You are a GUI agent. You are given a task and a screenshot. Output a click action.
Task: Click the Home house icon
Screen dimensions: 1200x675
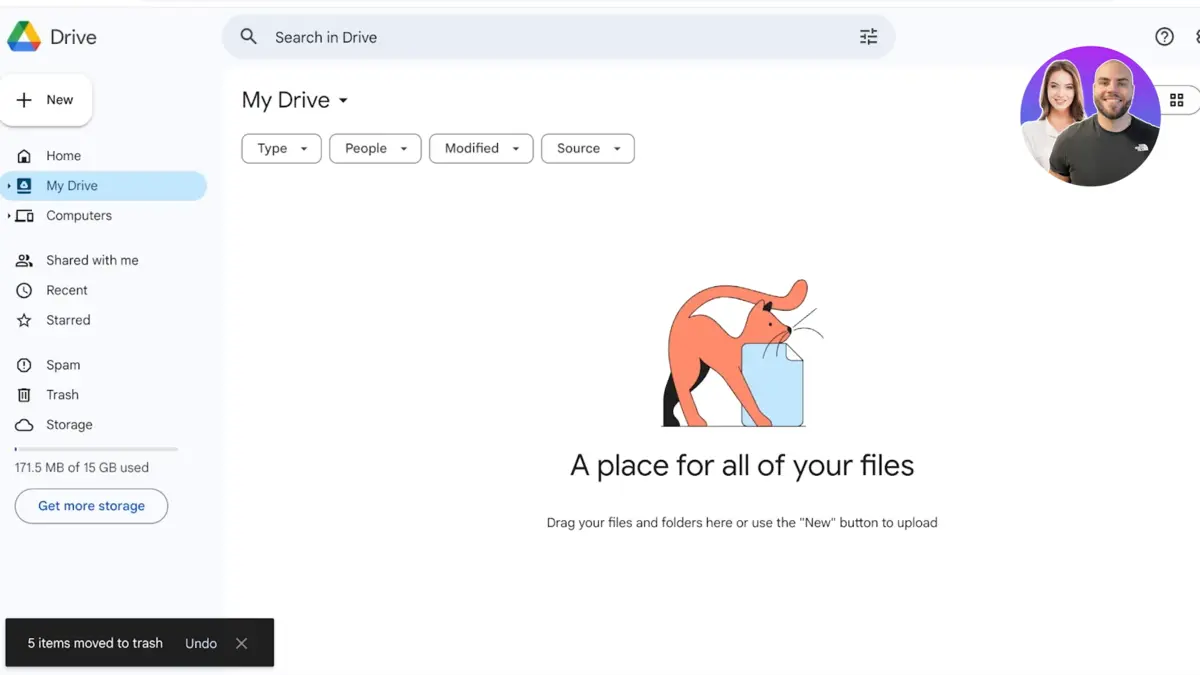[x=24, y=156]
